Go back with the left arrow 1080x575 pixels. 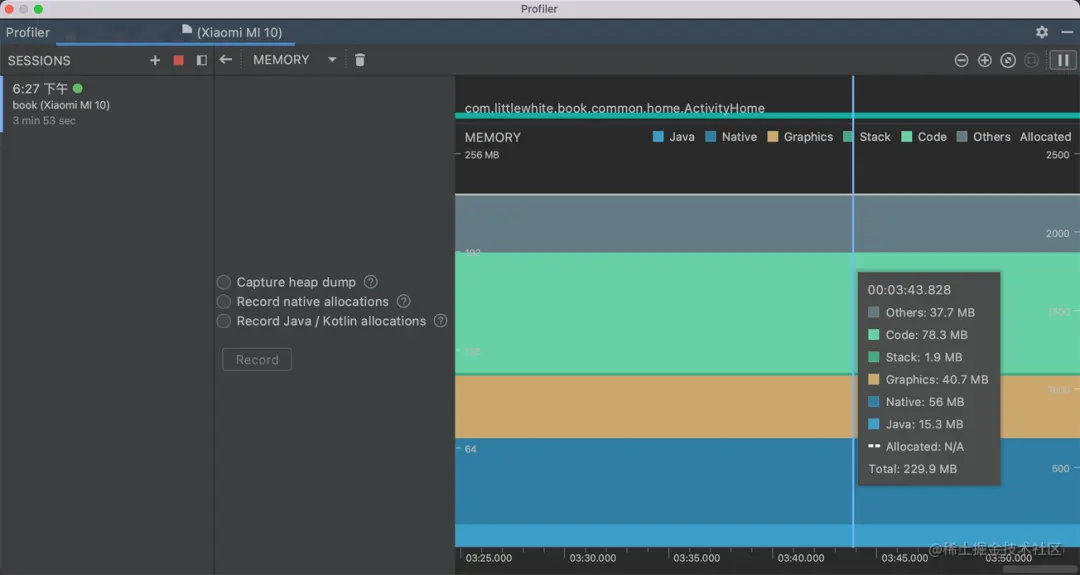click(226, 60)
